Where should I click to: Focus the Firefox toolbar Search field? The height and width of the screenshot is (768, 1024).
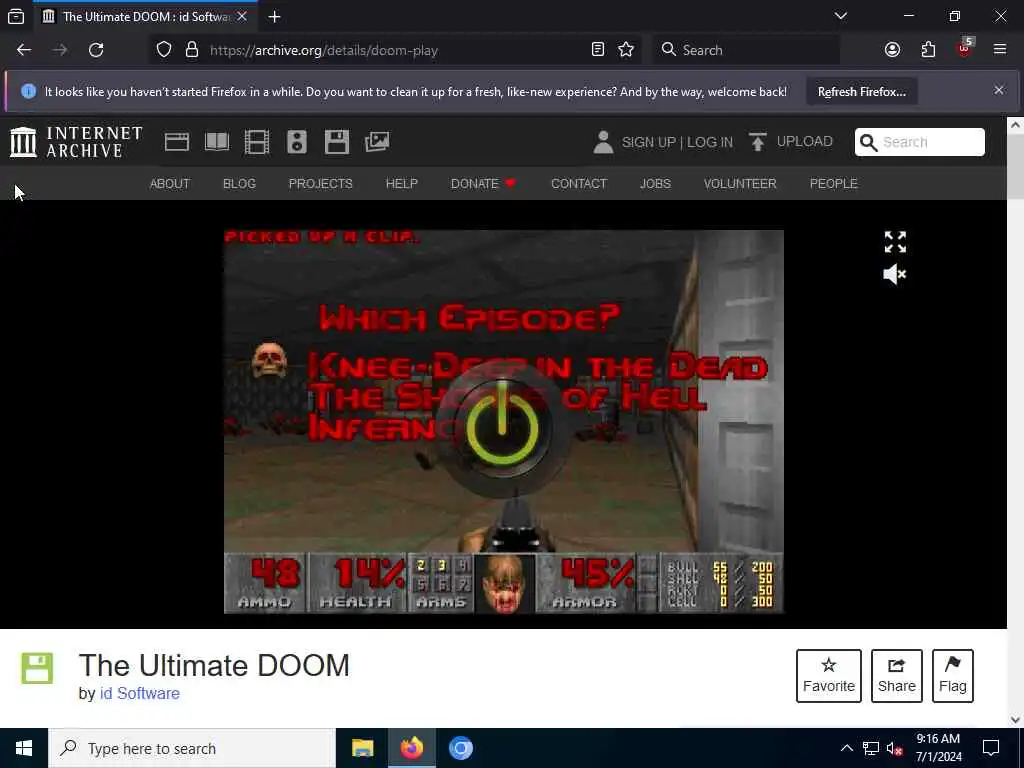[x=746, y=50]
